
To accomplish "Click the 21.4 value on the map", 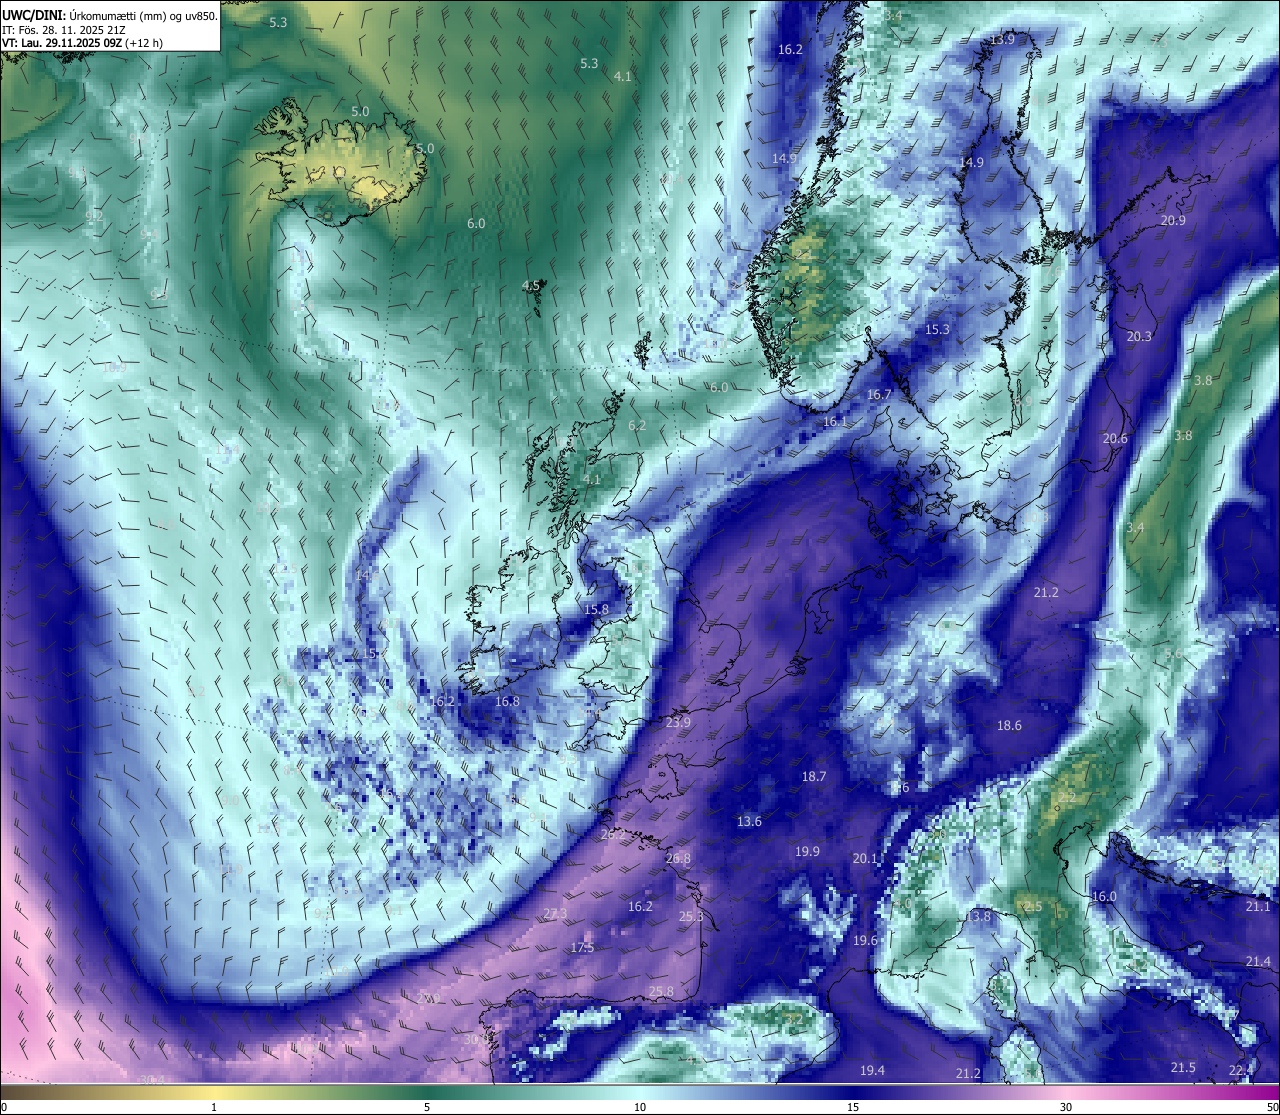I will [x=1258, y=961].
